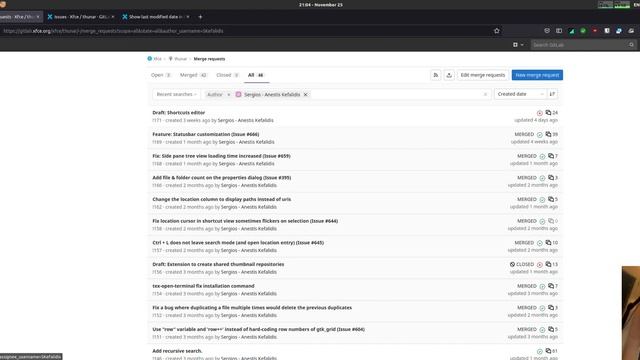Click the teal triangle extension icon

tap(571, 31)
